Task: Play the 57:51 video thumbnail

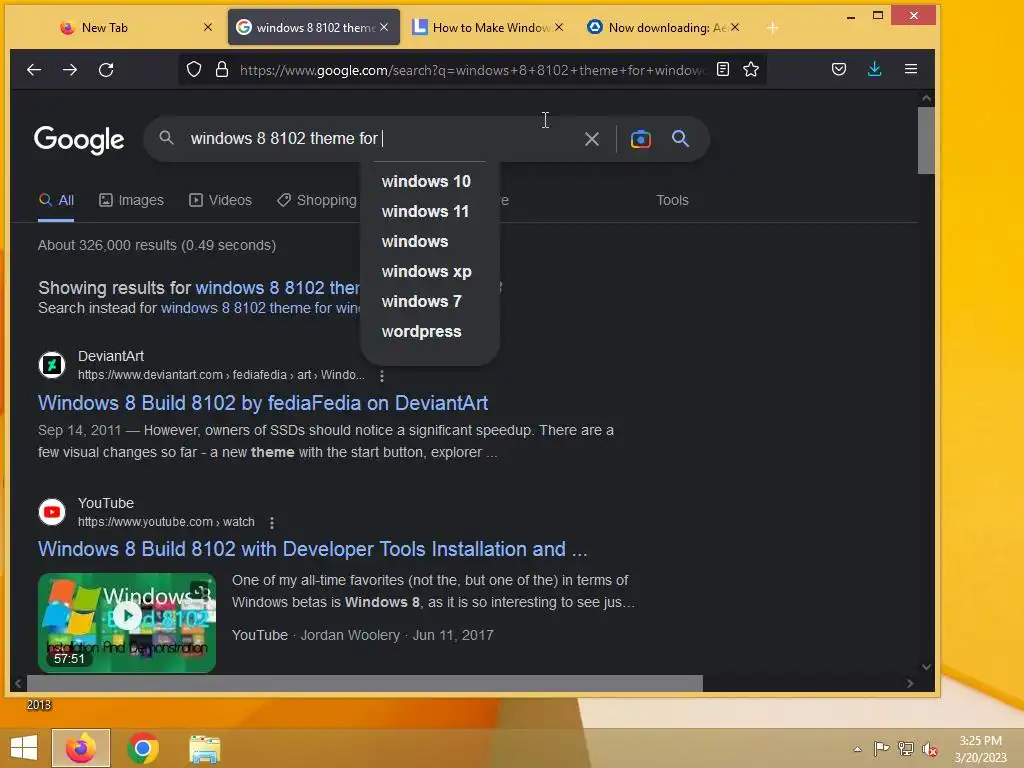Action: coord(127,623)
